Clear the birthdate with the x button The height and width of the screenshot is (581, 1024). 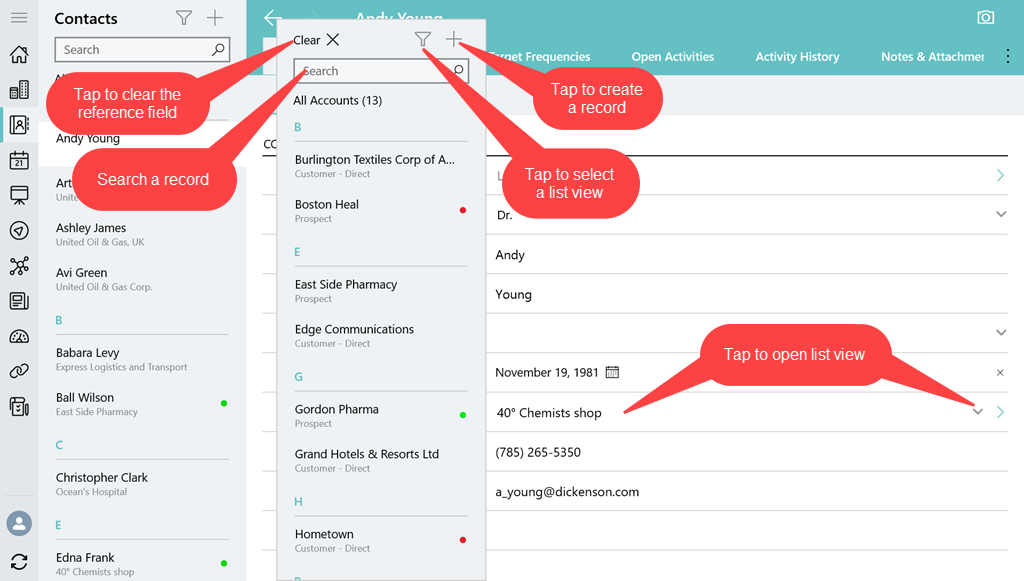coord(1000,373)
